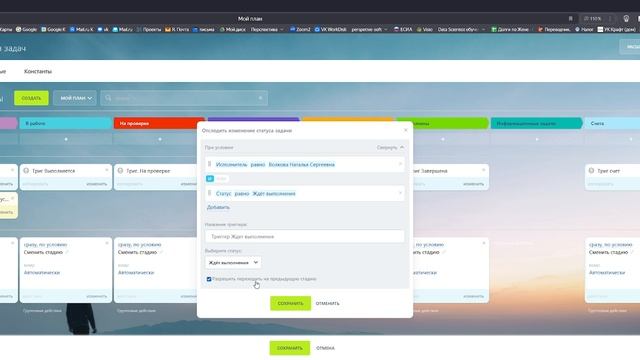Click the green Создать button

[x=31, y=98]
